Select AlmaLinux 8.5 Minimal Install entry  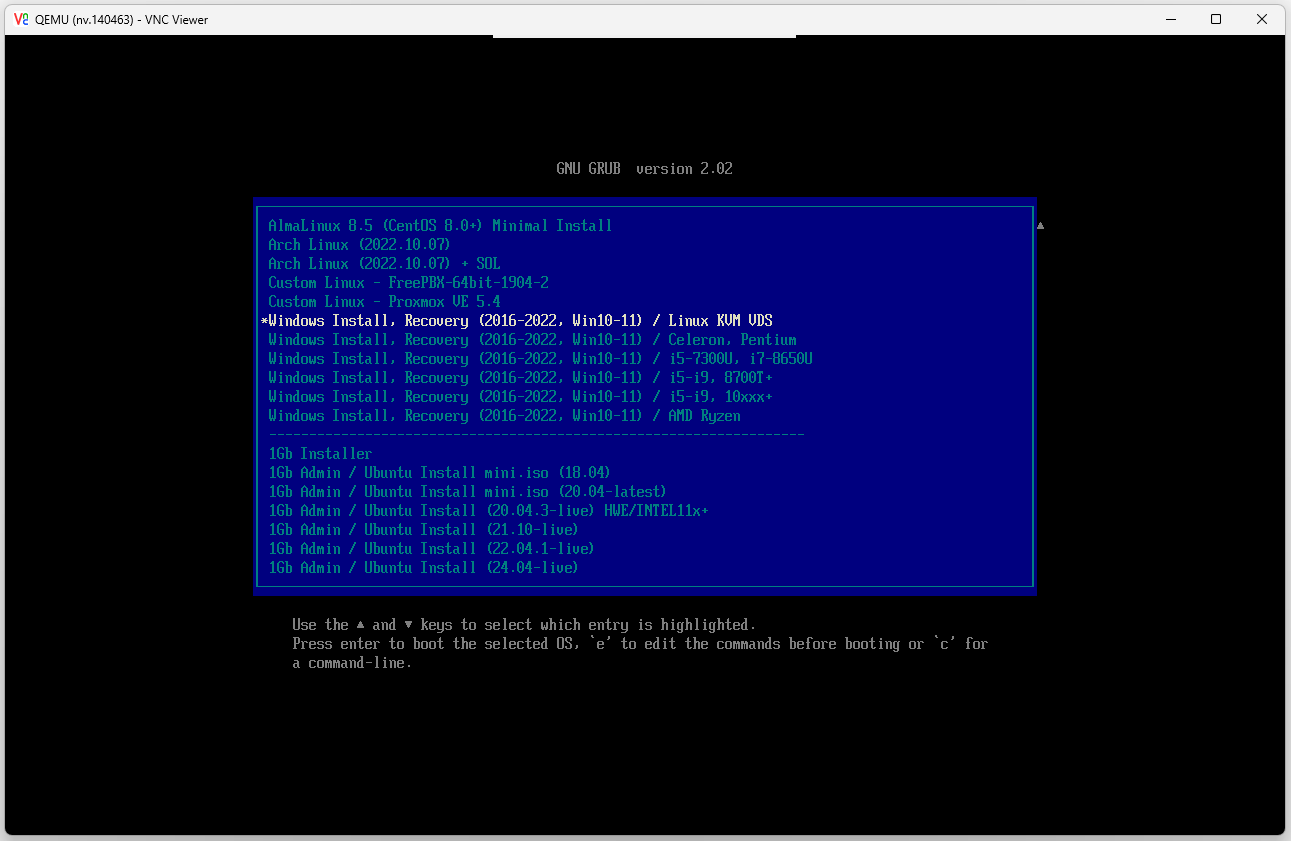click(x=440, y=226)
